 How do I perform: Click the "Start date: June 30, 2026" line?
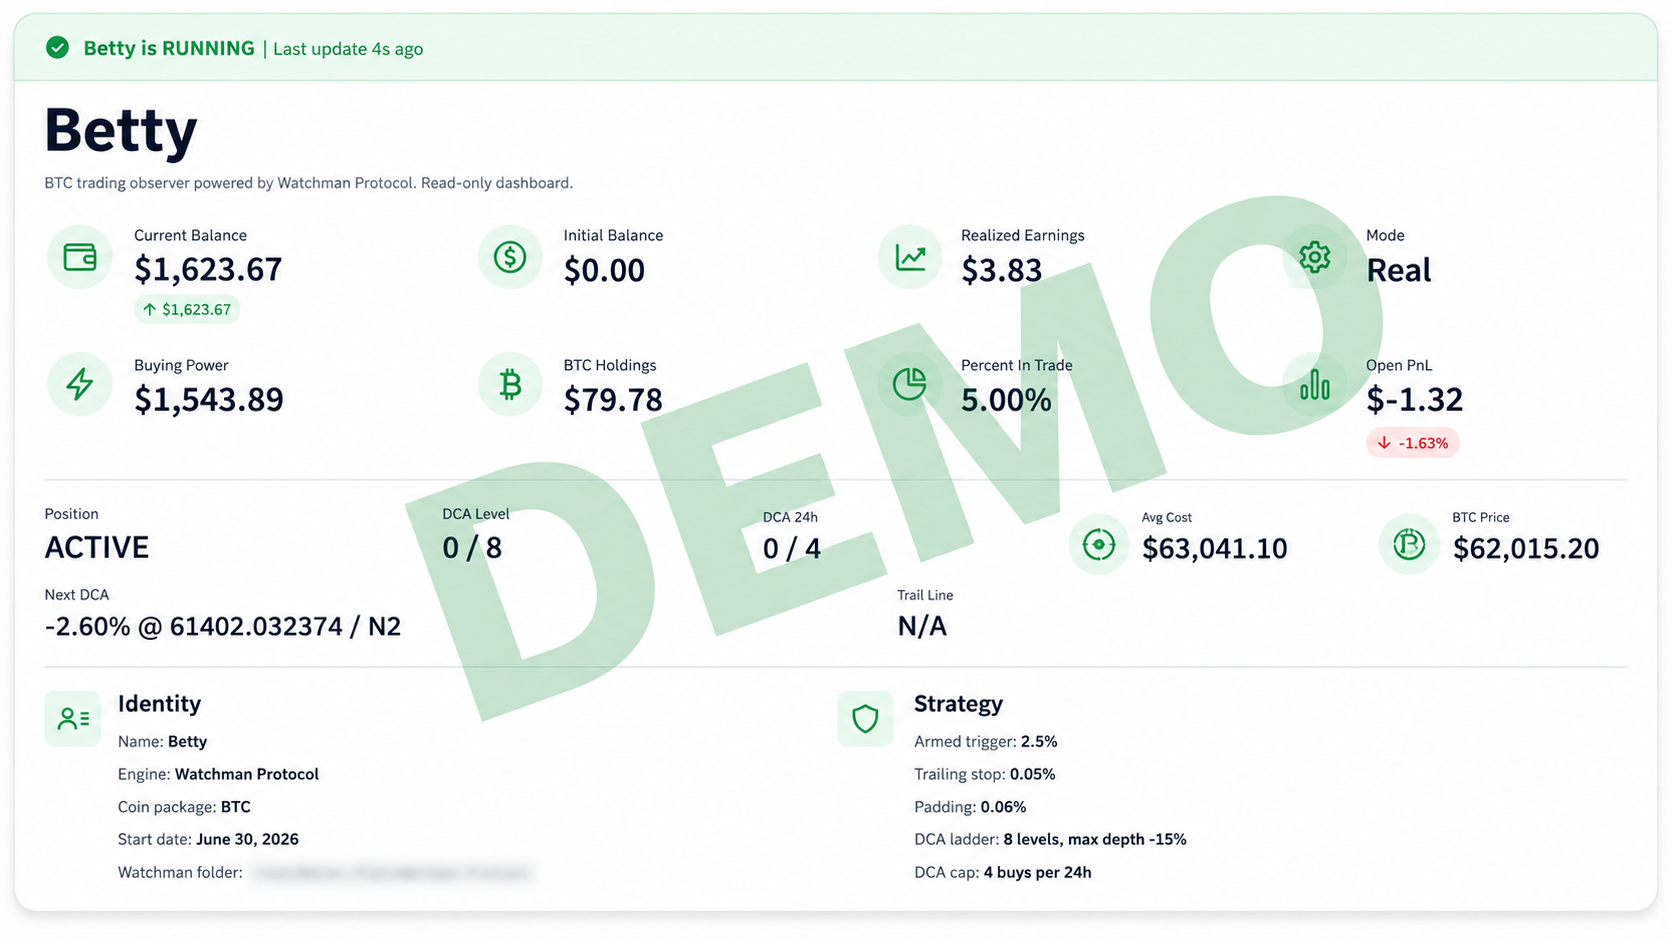click(x=208, y=840)
